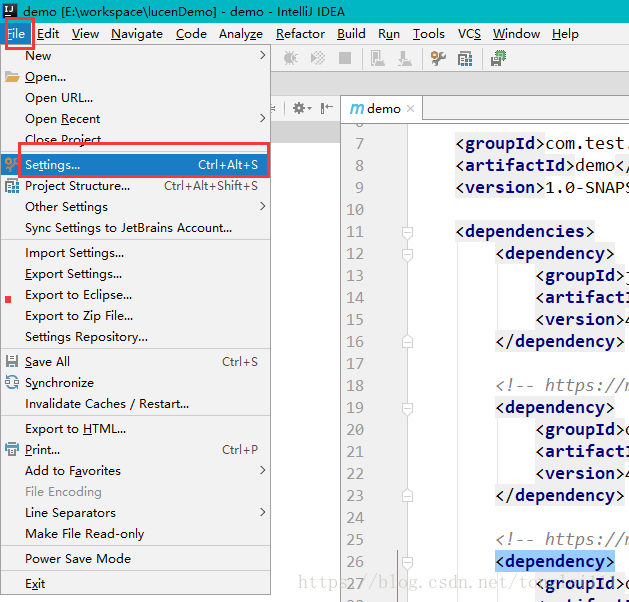629x602 pixels.
Task: Expand the Line Separators submenu
Action: [x=136, y=513]
